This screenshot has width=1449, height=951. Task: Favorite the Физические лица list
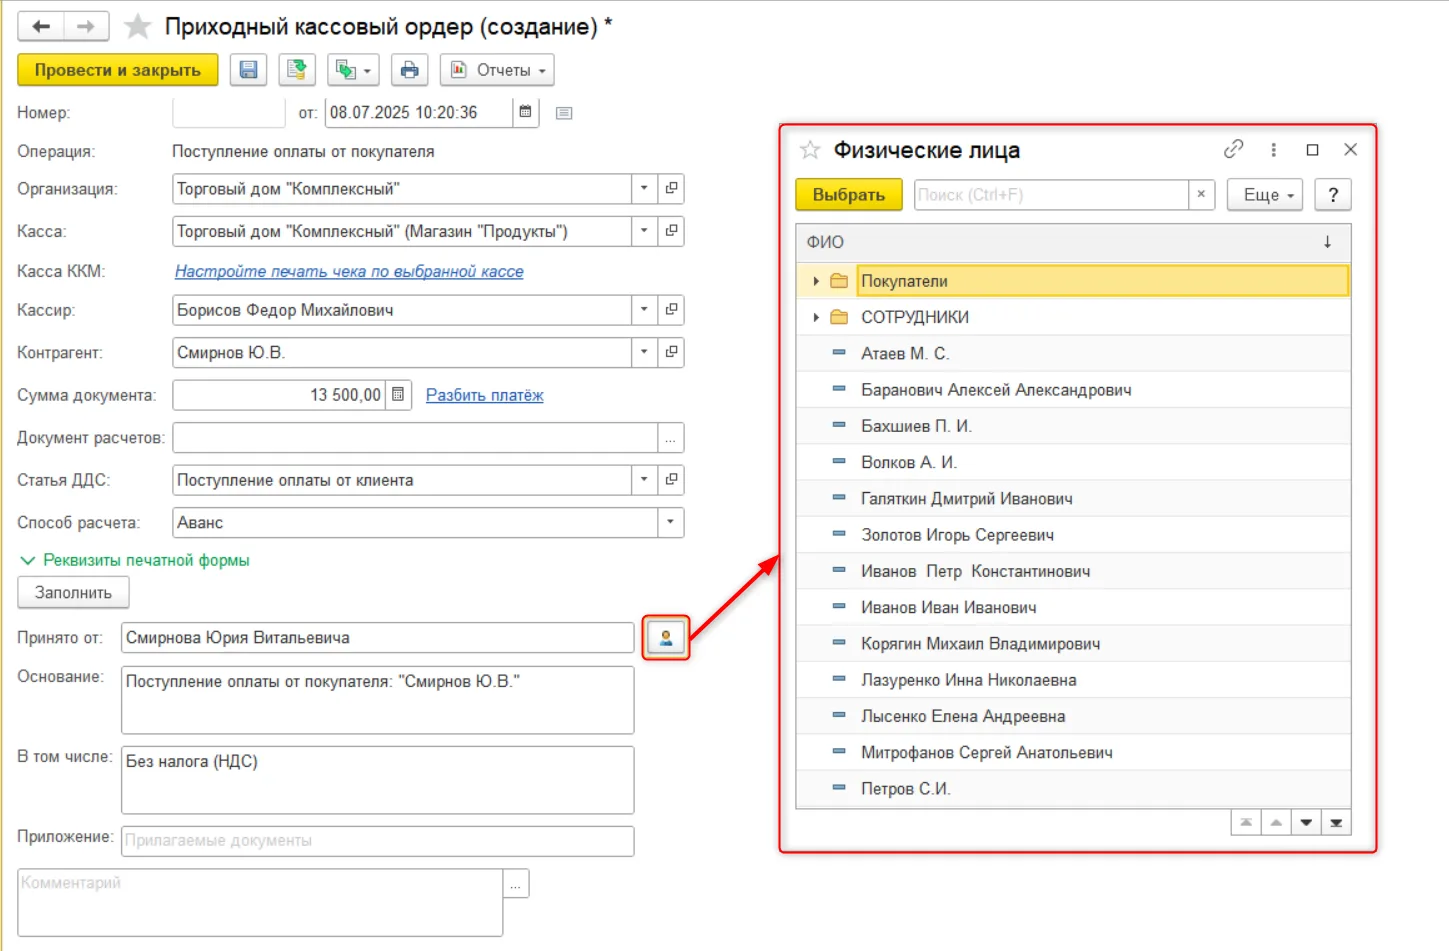pos(810,150)
